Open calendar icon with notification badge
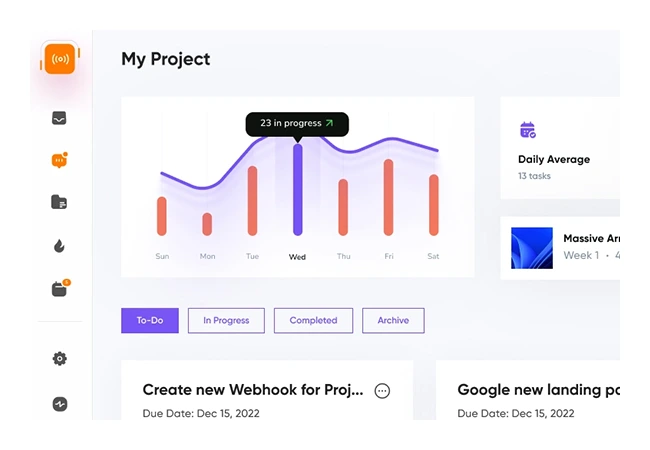 [60, 289]
